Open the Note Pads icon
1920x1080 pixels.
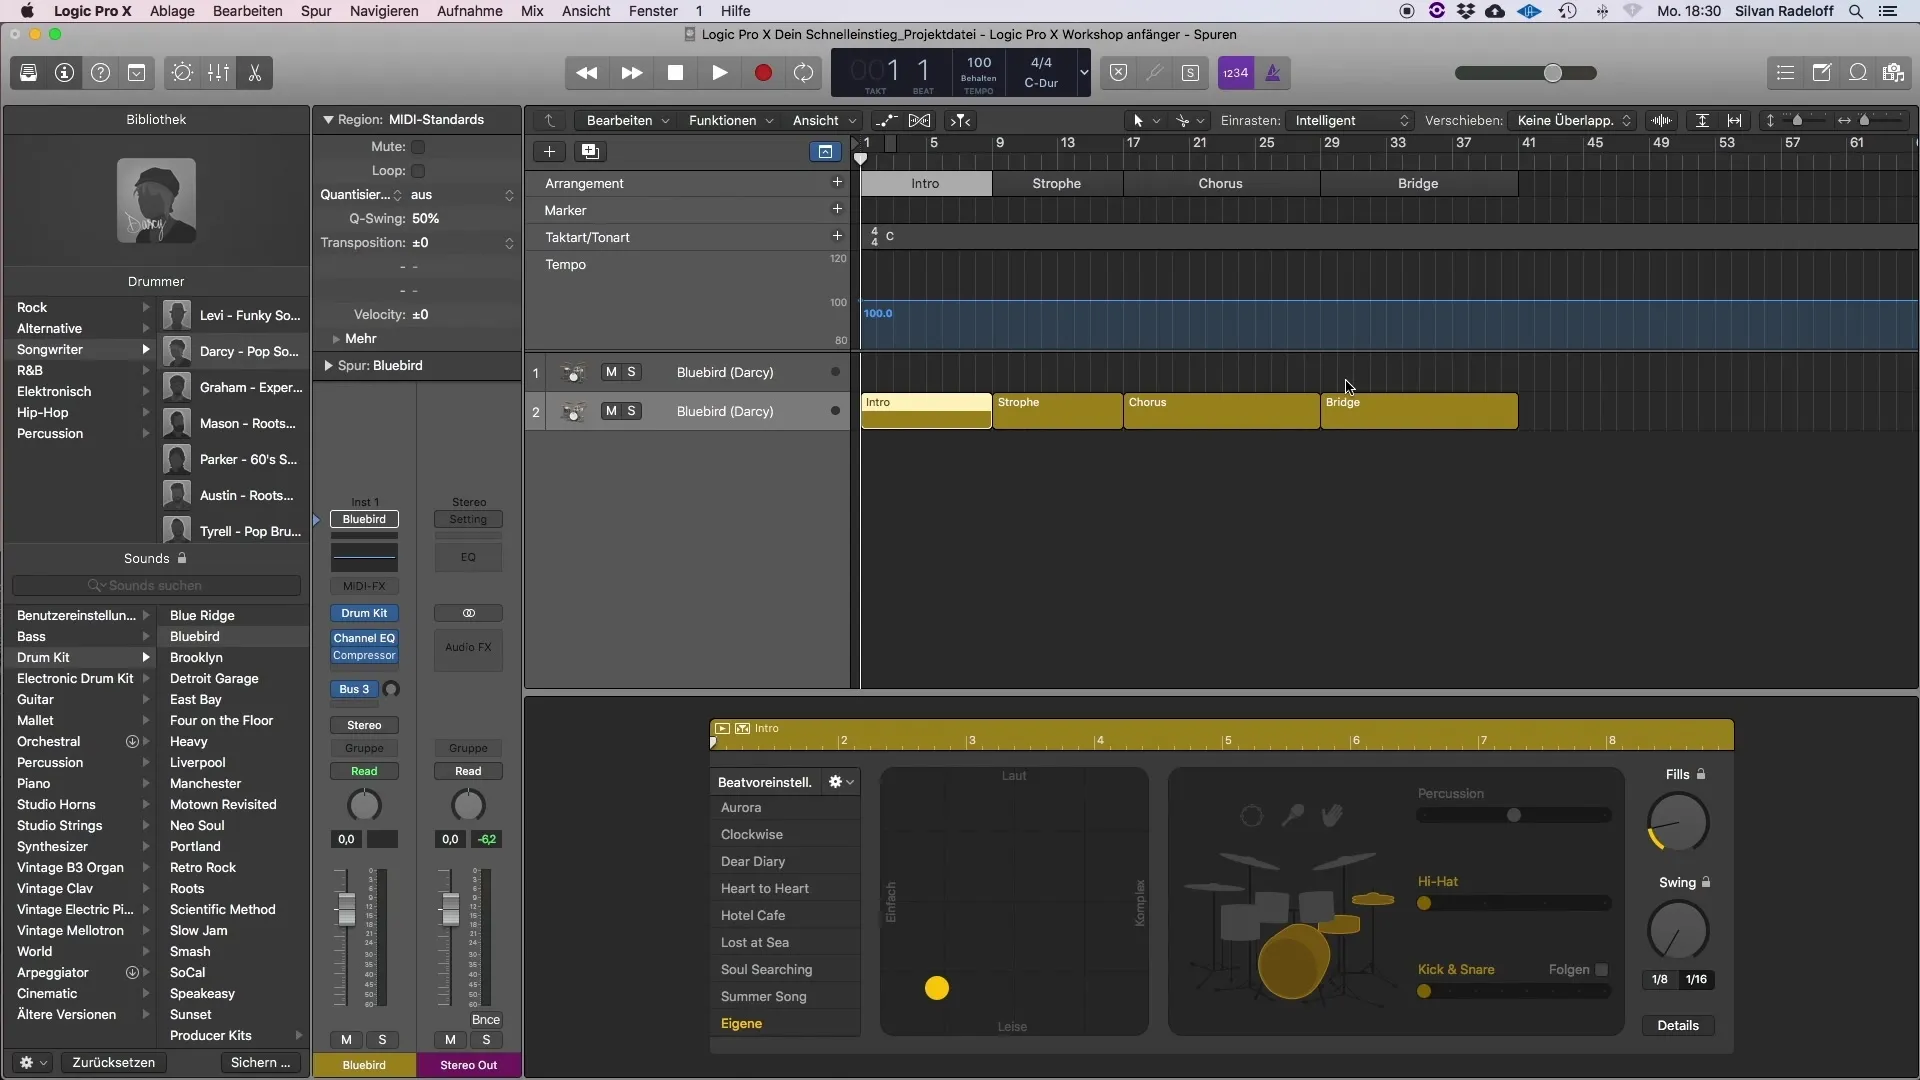tap(1821, 73)
